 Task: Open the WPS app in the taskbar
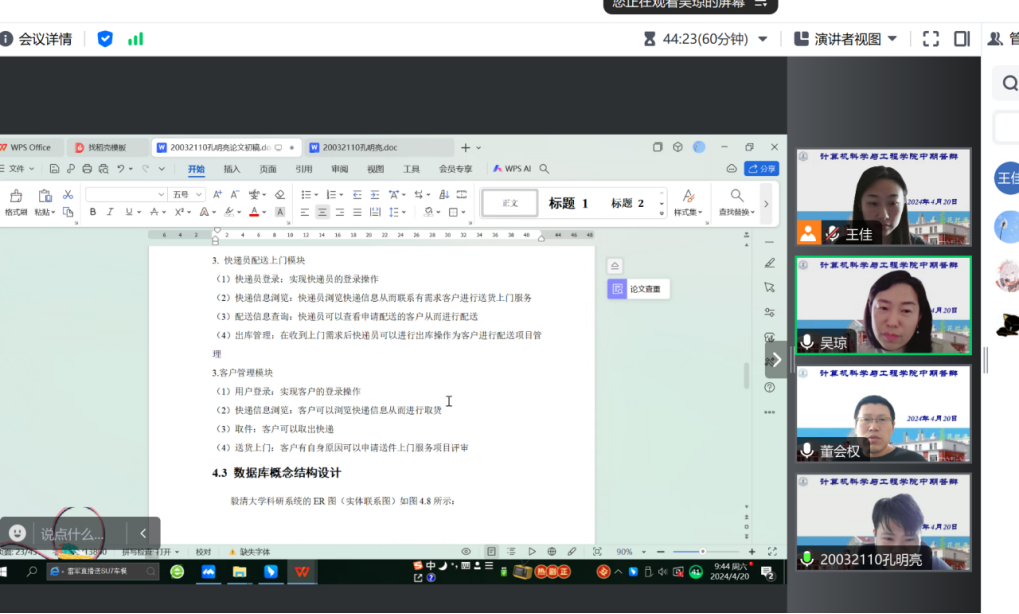[301, 572]
